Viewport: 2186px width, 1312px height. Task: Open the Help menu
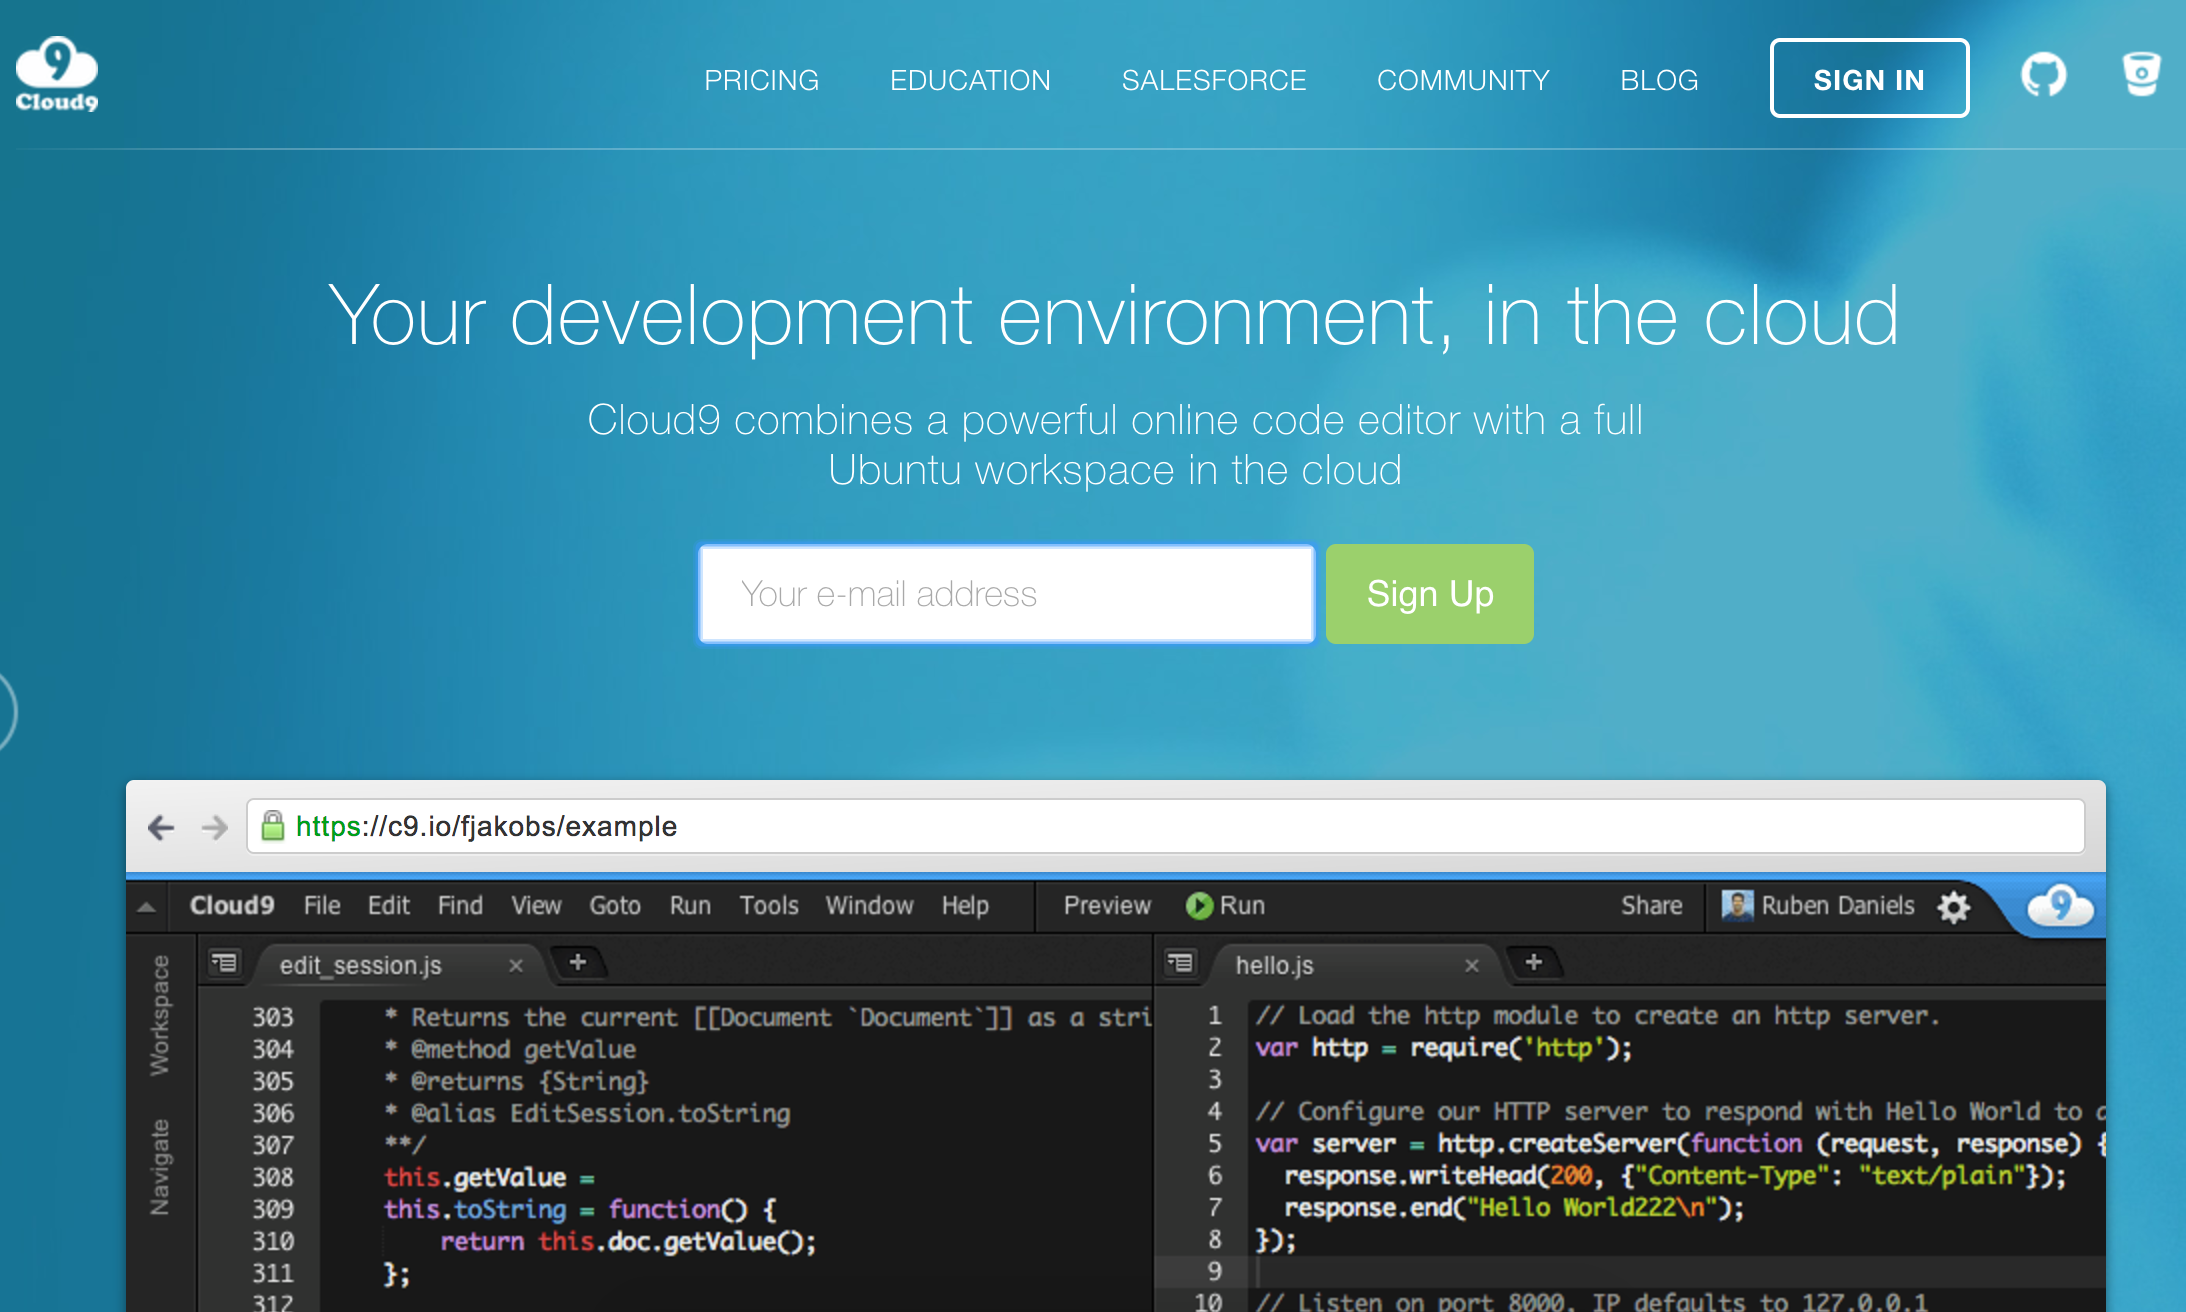coord(965,905)
